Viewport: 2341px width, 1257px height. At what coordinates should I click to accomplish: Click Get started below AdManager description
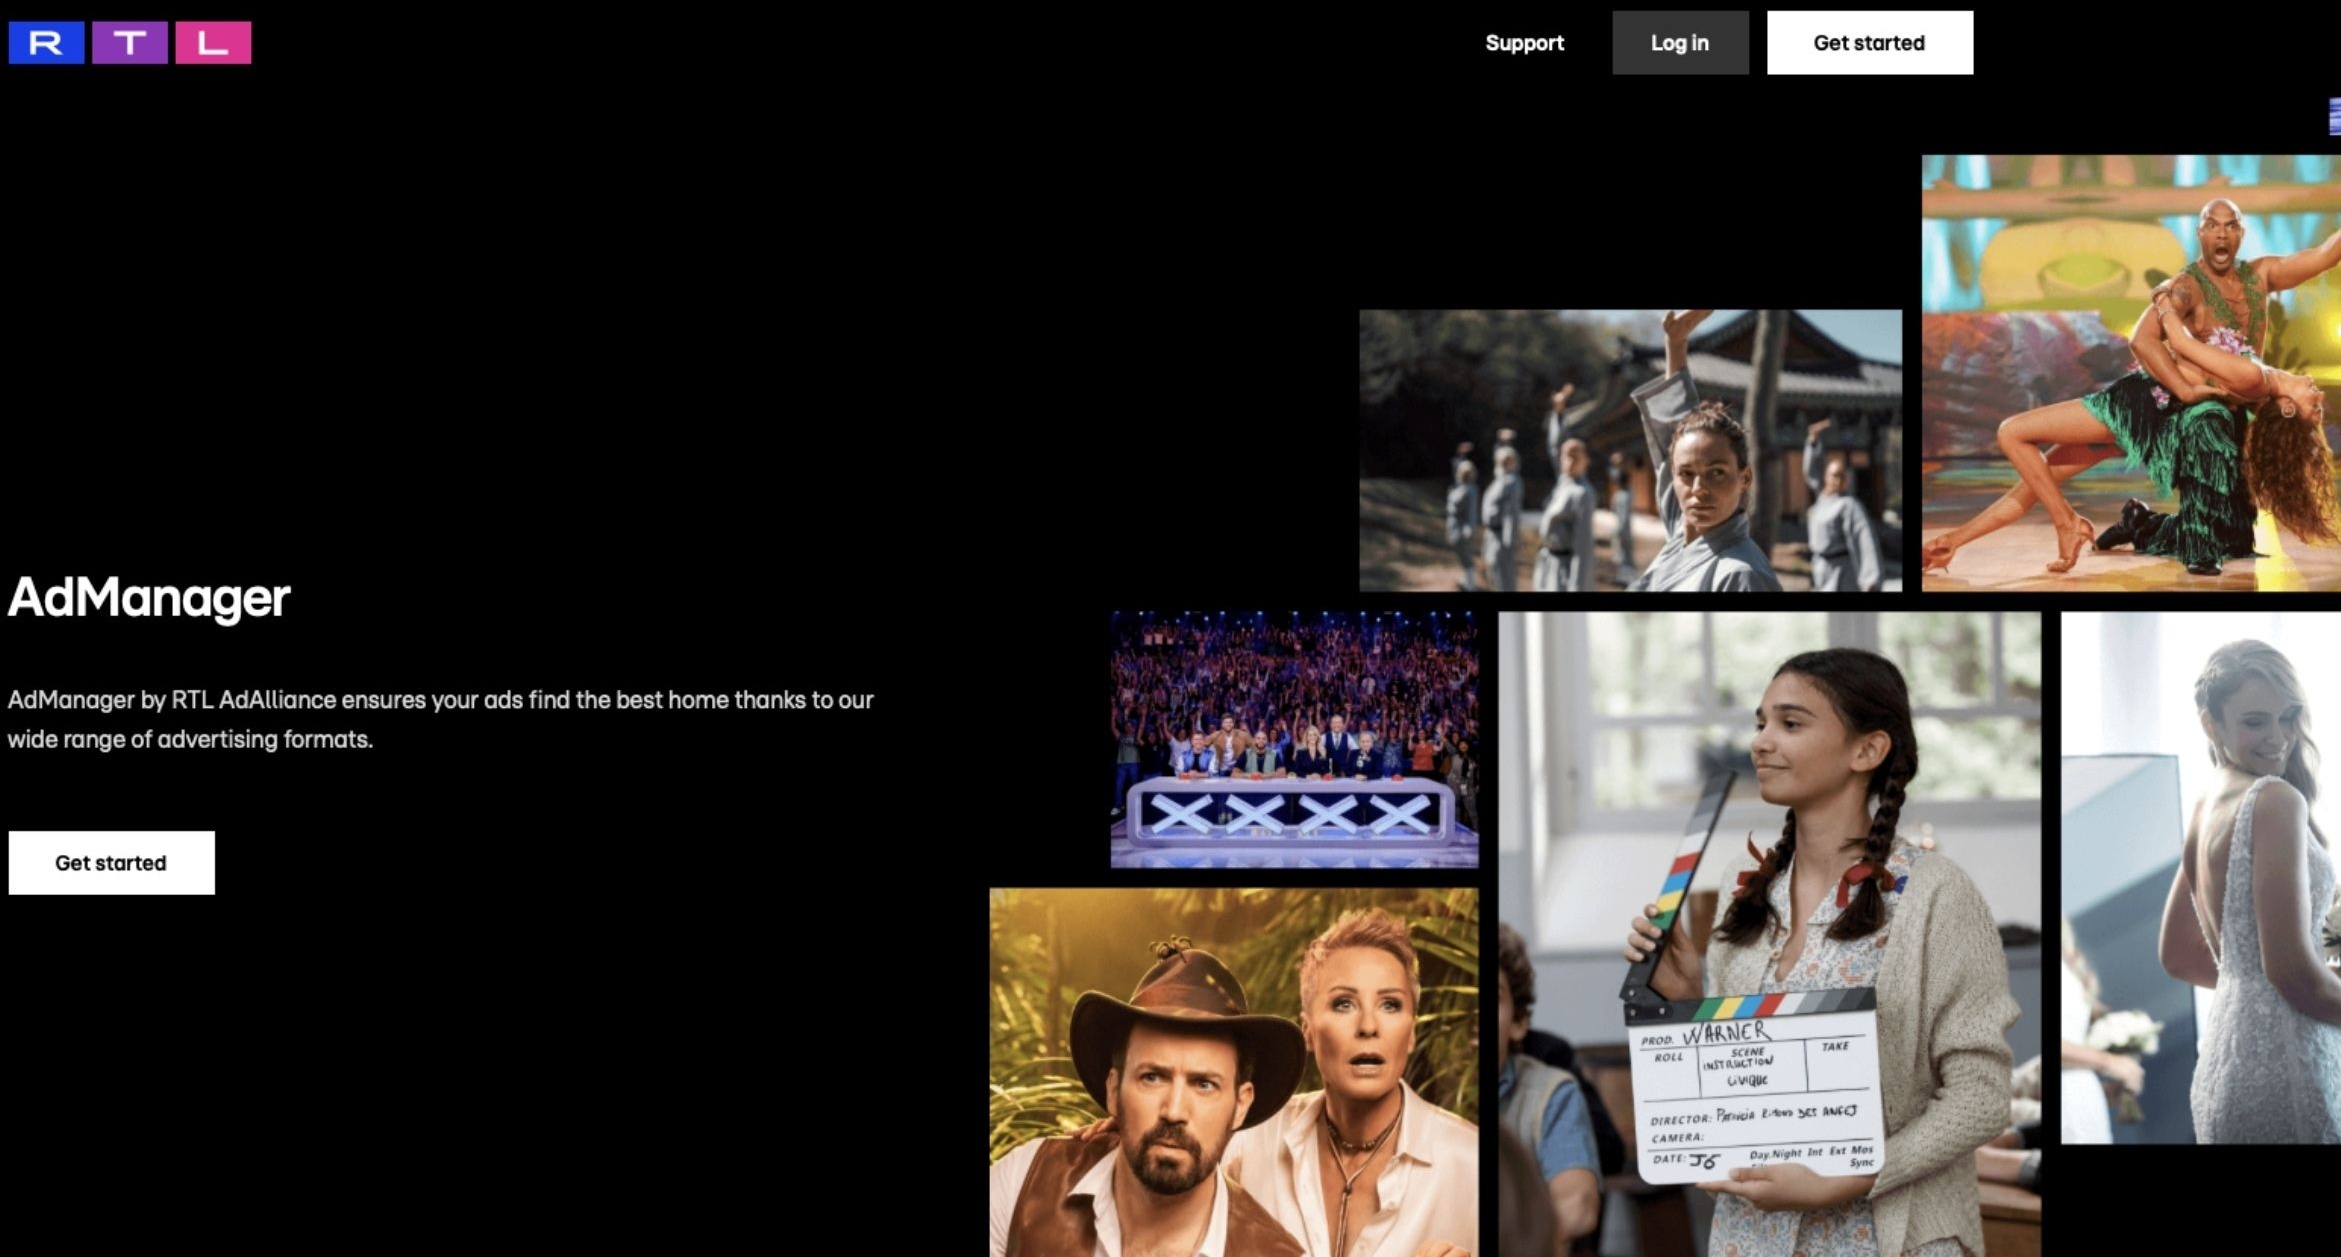pos(111,862)
